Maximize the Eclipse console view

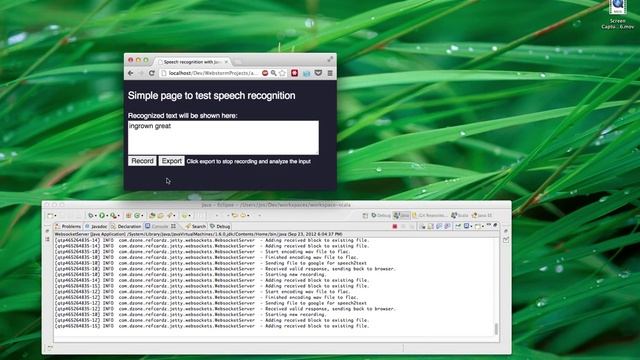click(496, 225)
